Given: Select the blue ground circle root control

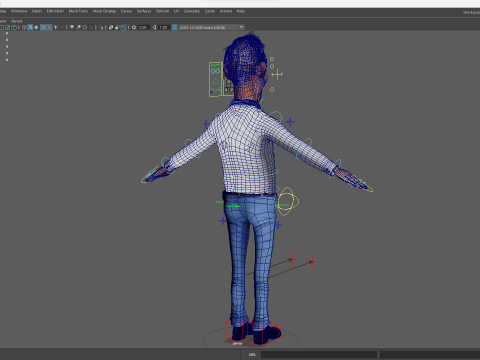Looking at the screenshot, I should point(251,338).
